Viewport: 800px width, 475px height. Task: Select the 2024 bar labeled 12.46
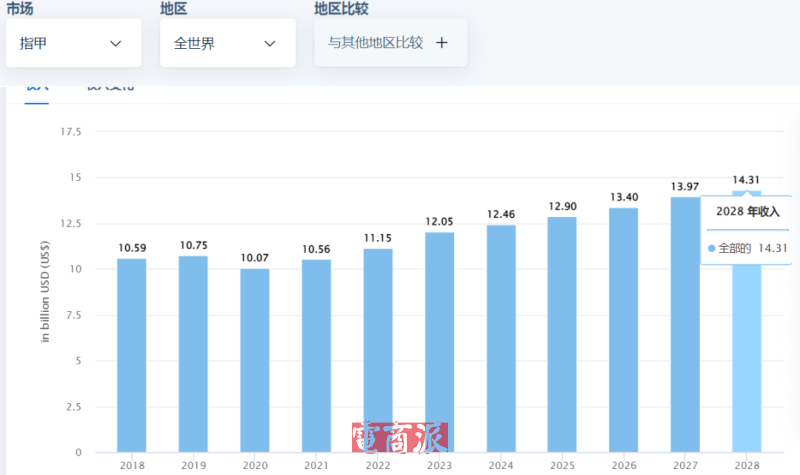pyautogui.click(x=501, y=338)
